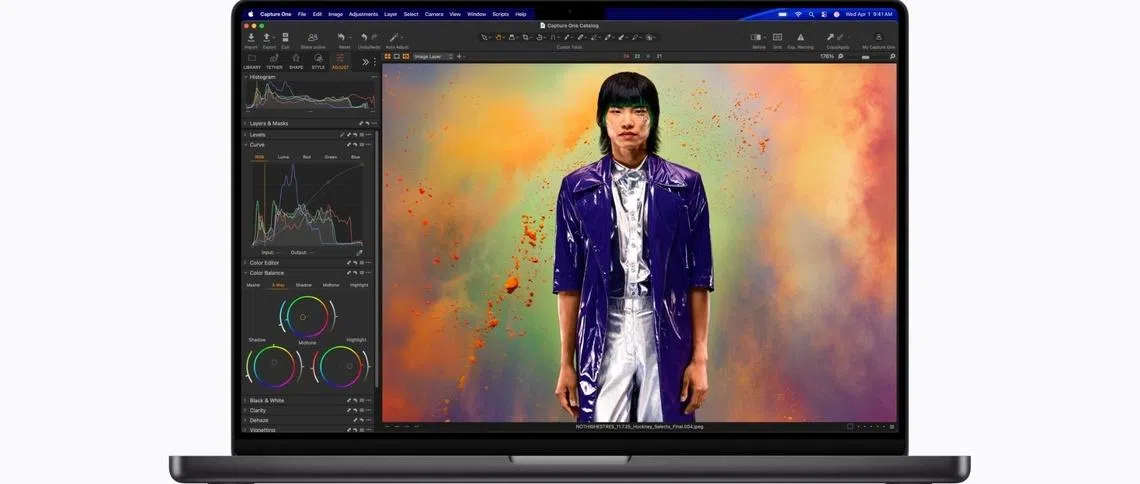Open the Scripts menu
1140x484 pixels.
500,14
